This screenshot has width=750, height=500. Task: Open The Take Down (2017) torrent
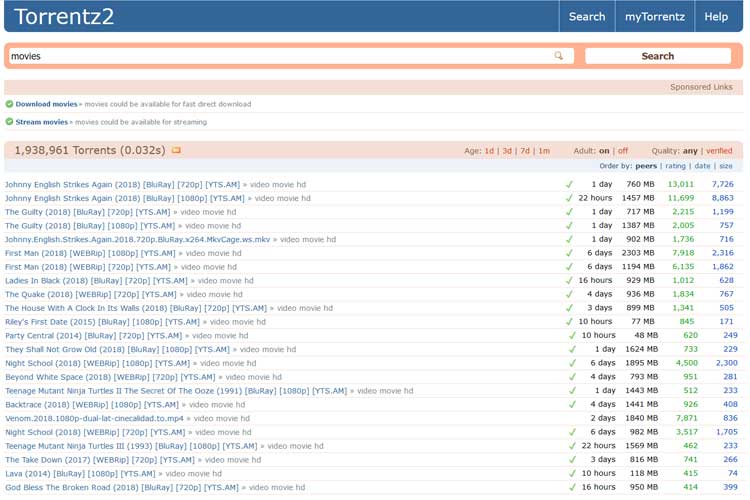click(99, 460)
